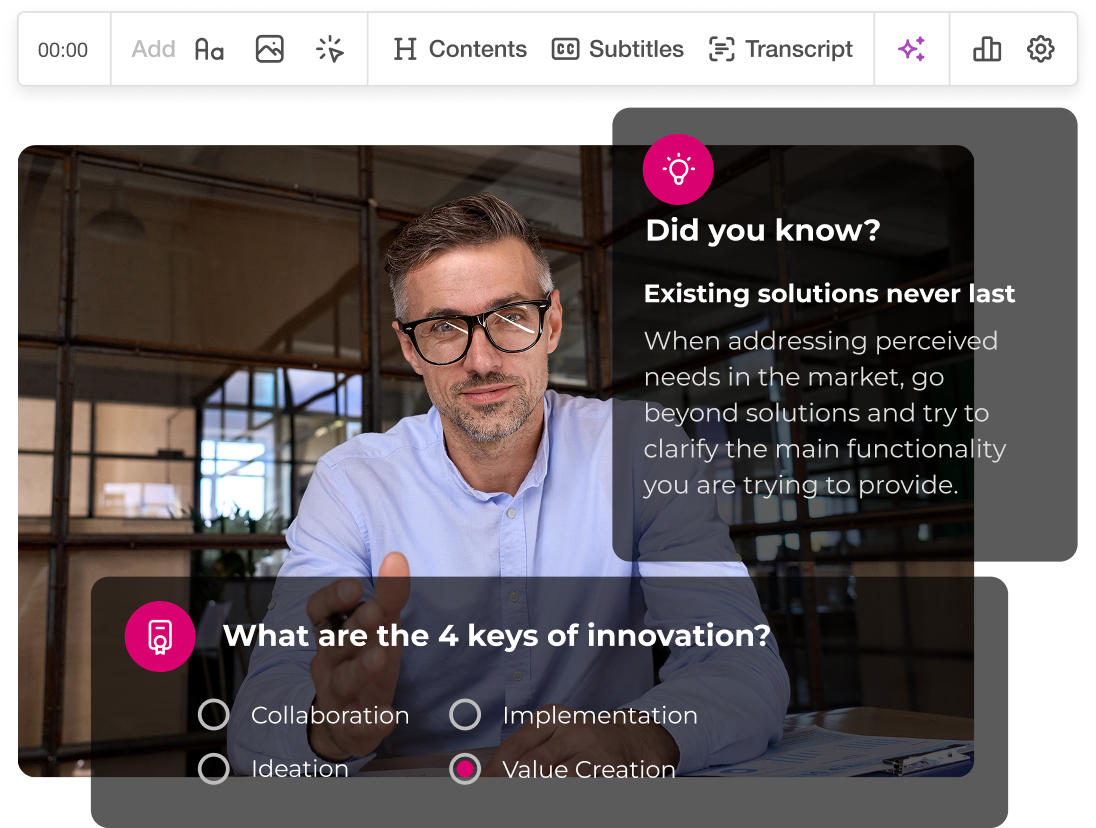Click the 00:00 timestamp display
The height and width of the screenshot is (828, 1096).
click(x=63, y=50)
